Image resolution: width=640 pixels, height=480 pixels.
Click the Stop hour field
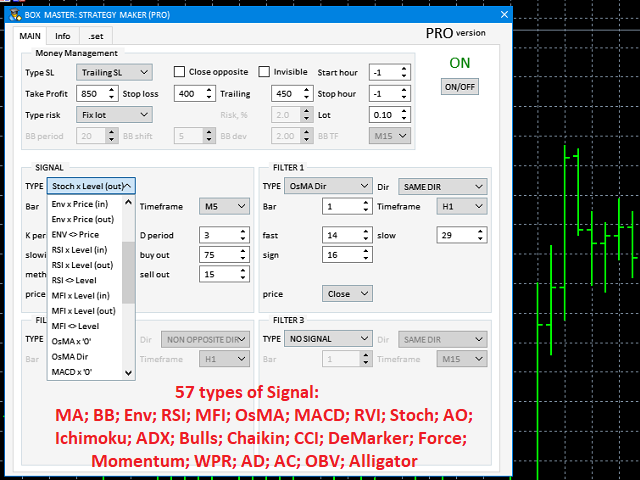[384, 94]
